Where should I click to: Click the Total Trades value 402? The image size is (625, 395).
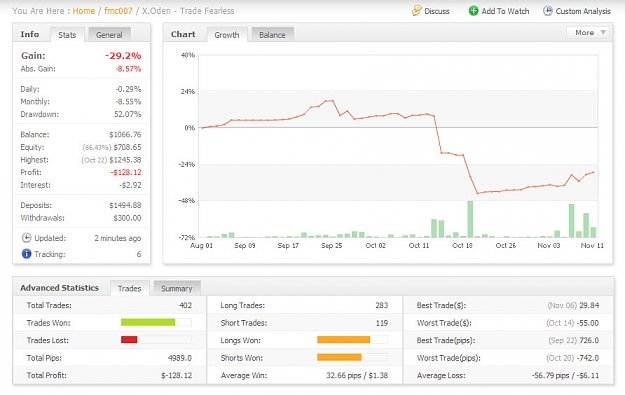point(185,305)
